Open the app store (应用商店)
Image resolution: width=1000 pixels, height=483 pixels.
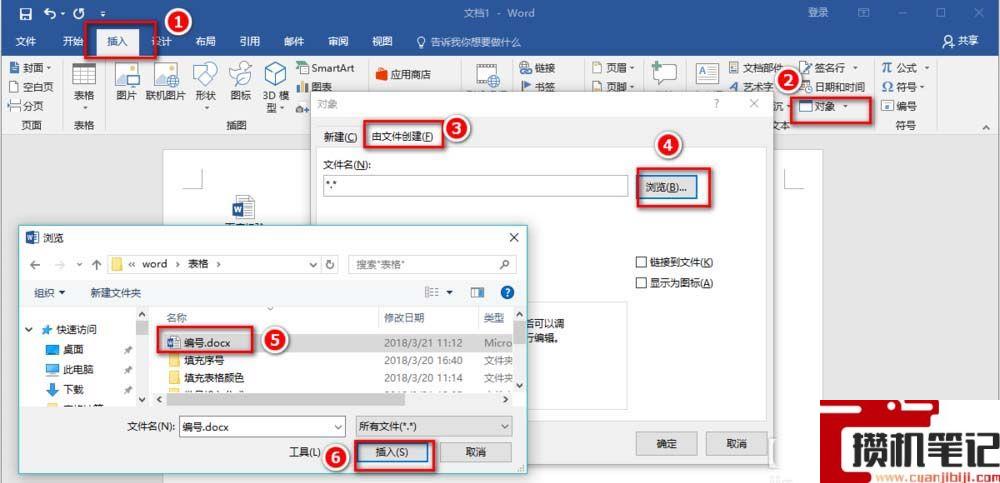click(403, 75)
